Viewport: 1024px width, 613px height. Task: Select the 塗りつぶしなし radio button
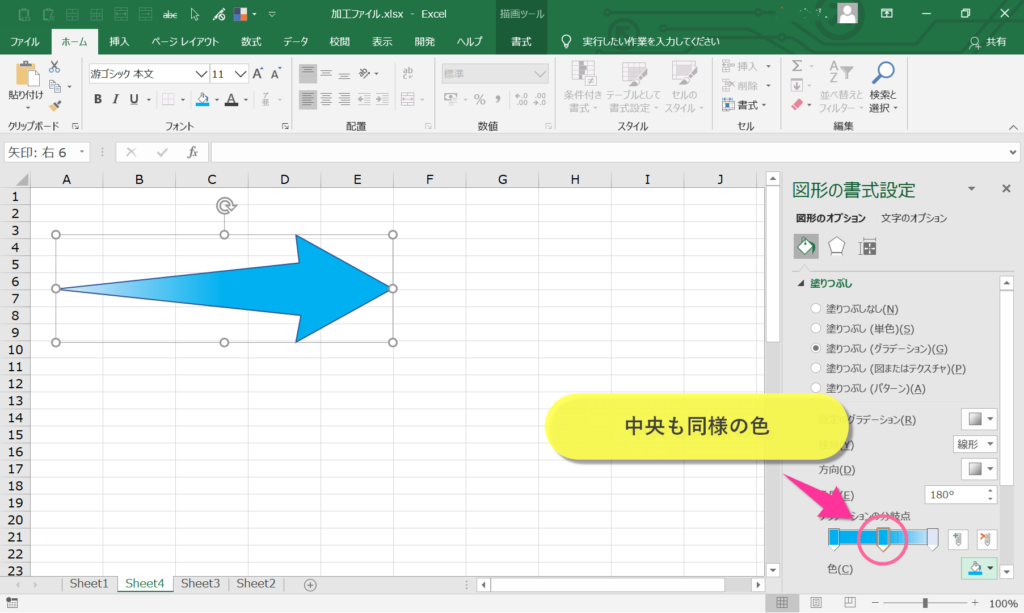(x=815, y=309)
